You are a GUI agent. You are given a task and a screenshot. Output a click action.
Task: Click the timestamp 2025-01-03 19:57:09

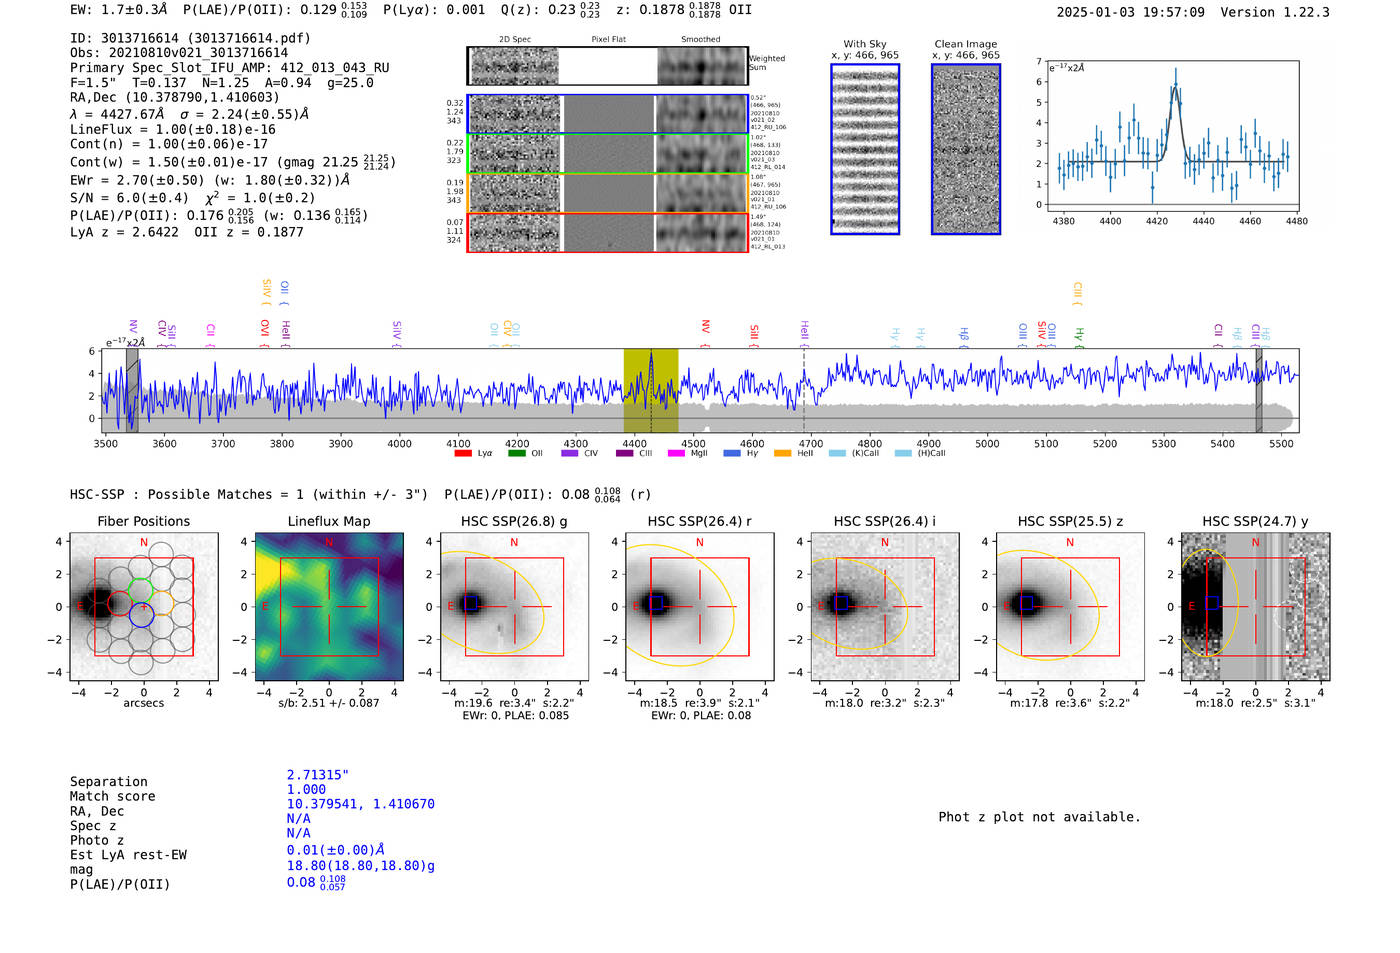coord(1130,12)
